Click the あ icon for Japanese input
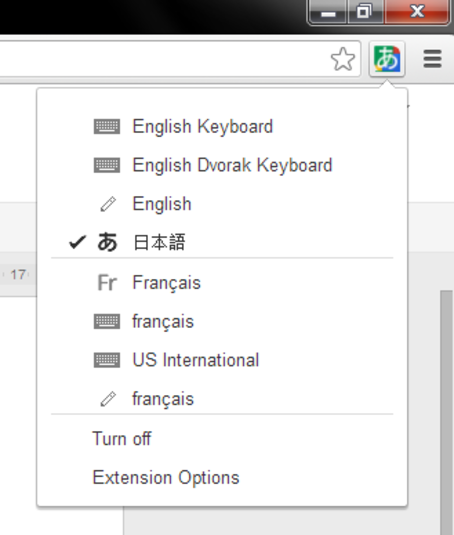Screen dimensions: 454x535 tap(107, 242)
